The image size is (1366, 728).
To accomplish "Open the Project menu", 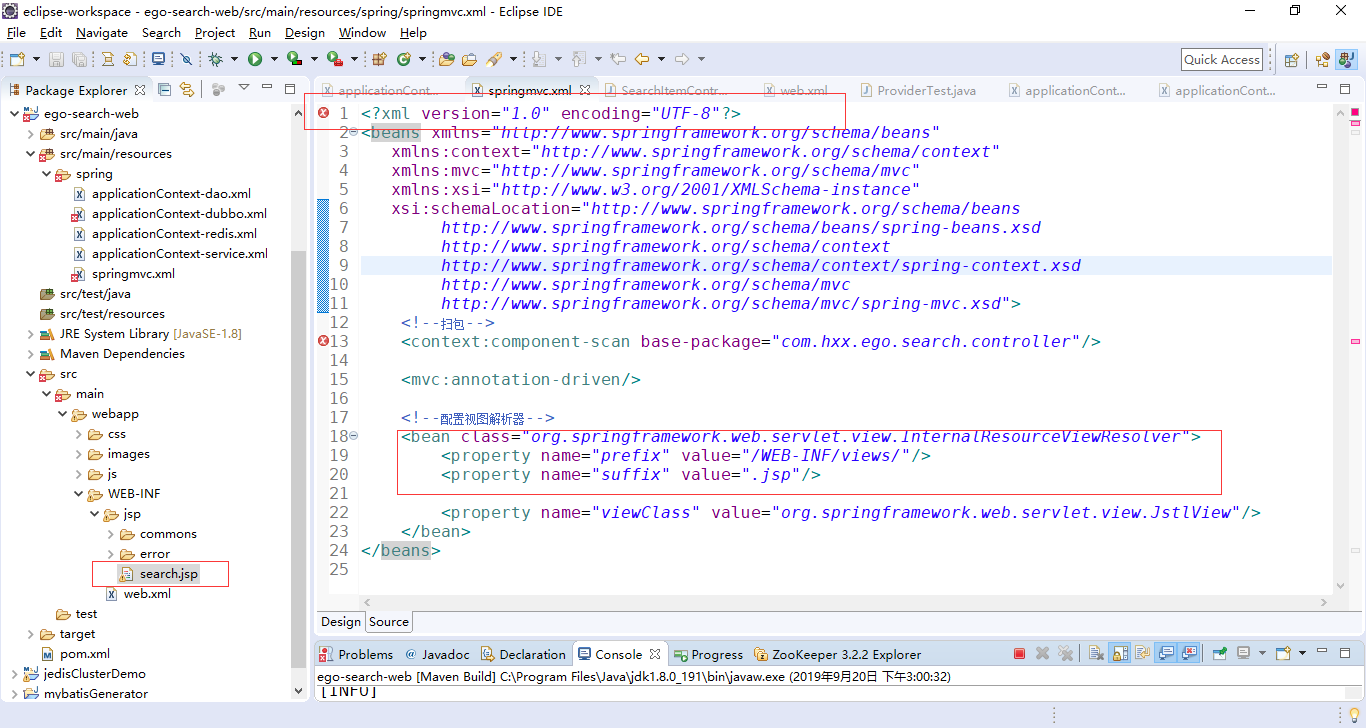I will [215, 32].
